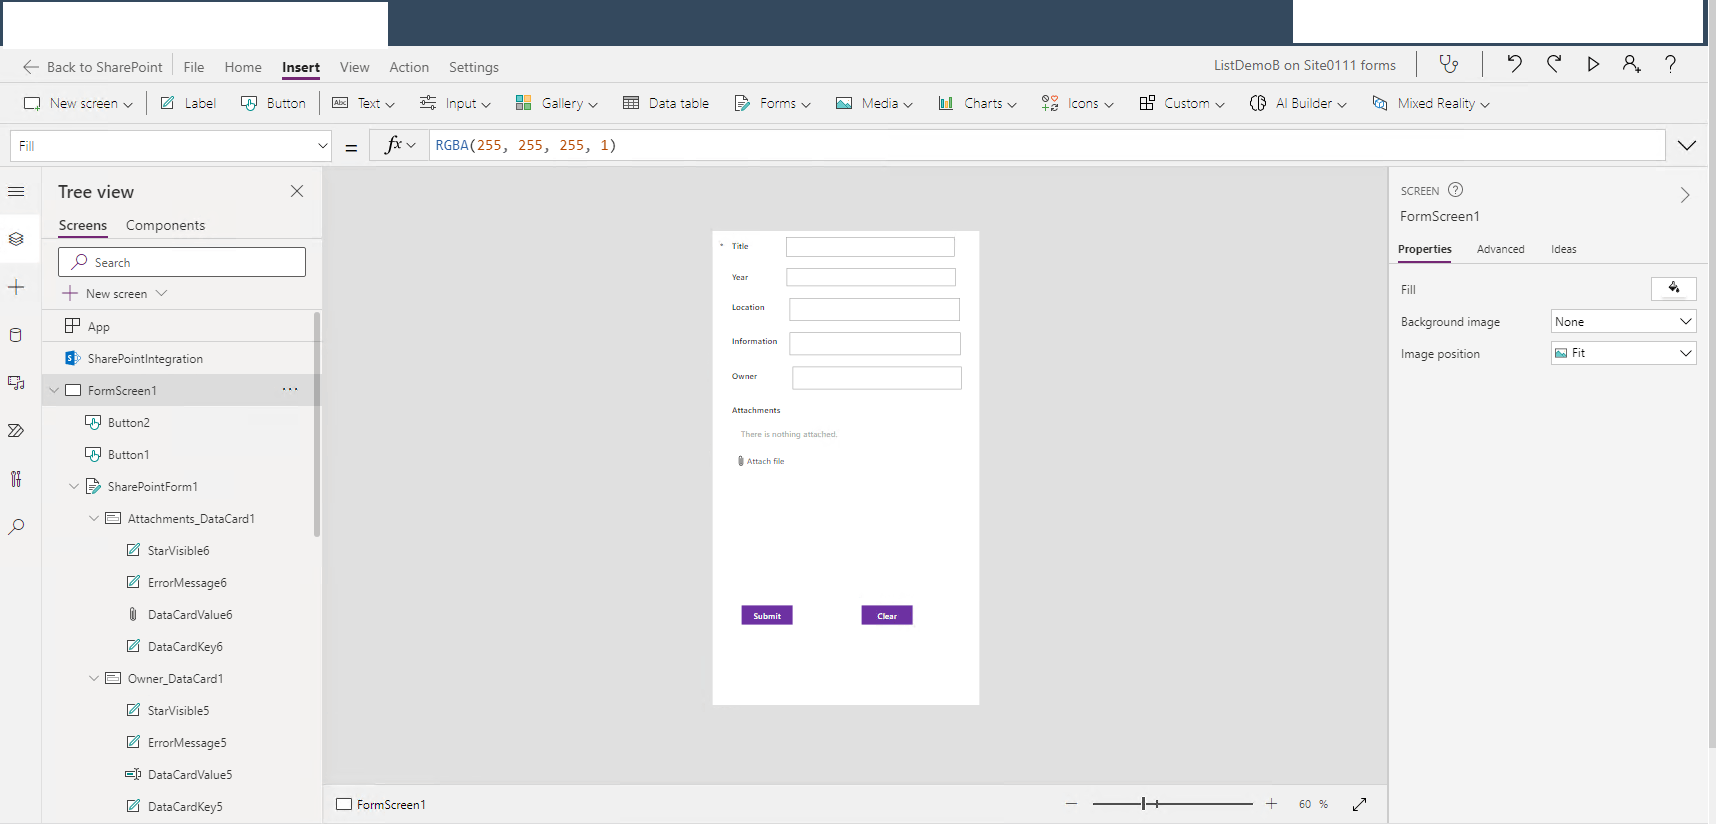Open Advanced tools icon in left rail

click(16, 479)
